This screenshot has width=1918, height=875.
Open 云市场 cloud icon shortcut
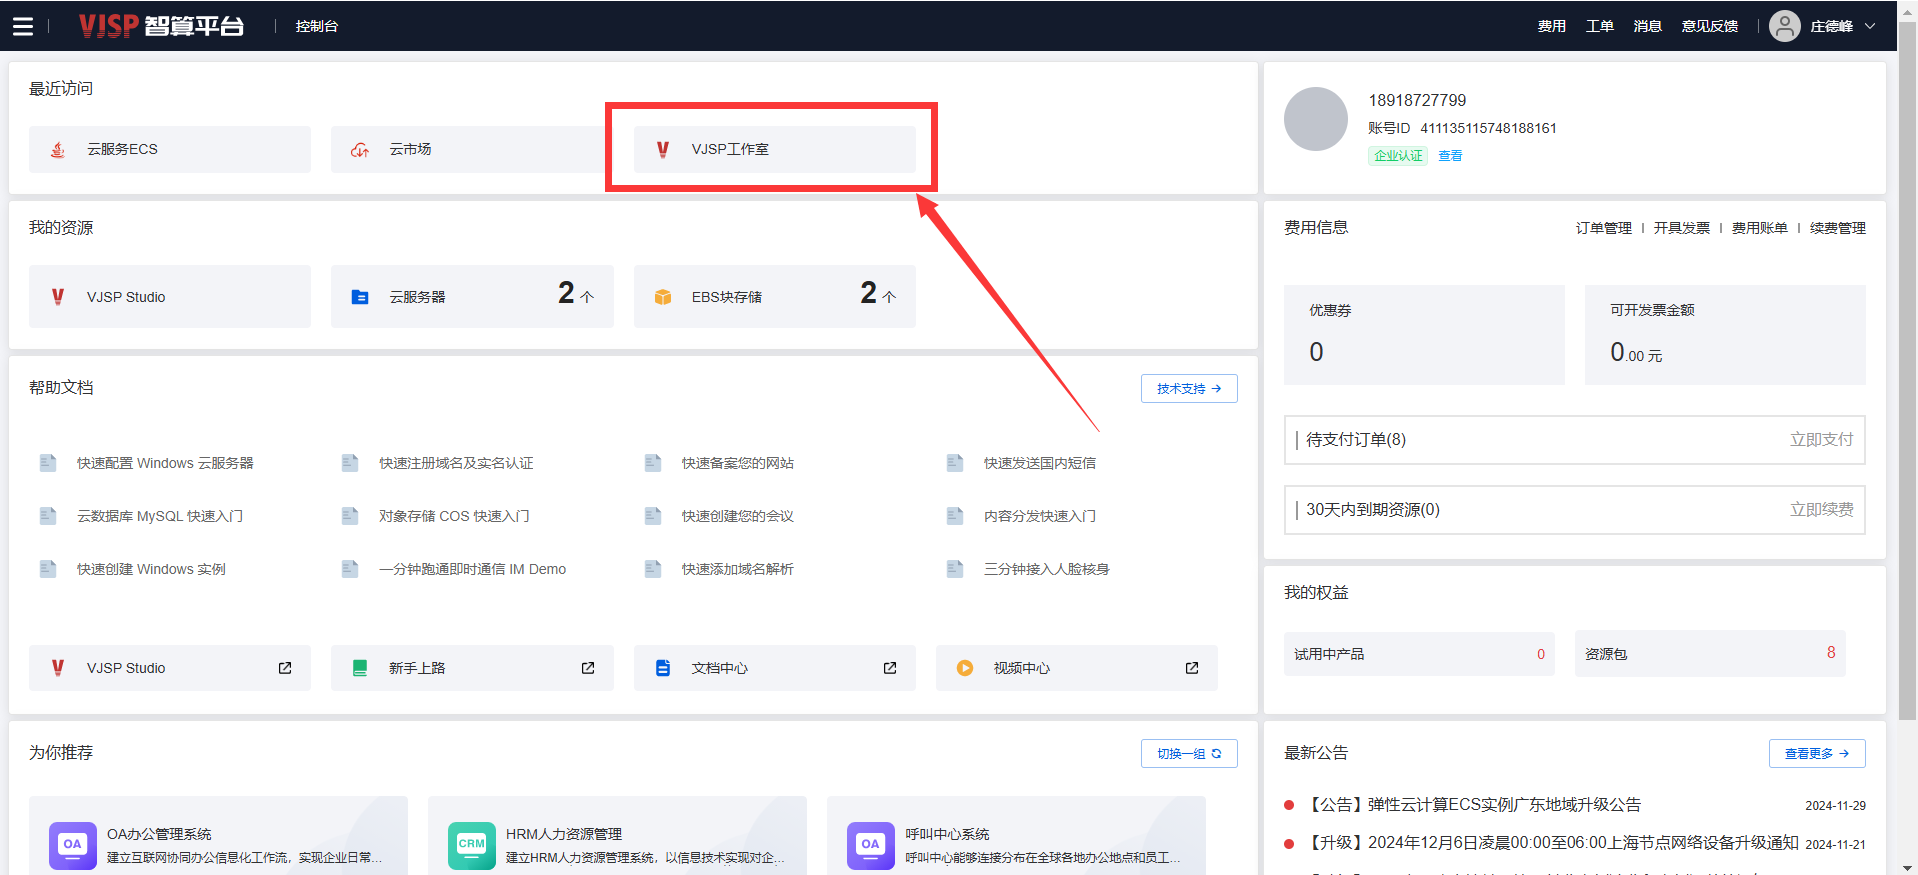coord(360,150)
